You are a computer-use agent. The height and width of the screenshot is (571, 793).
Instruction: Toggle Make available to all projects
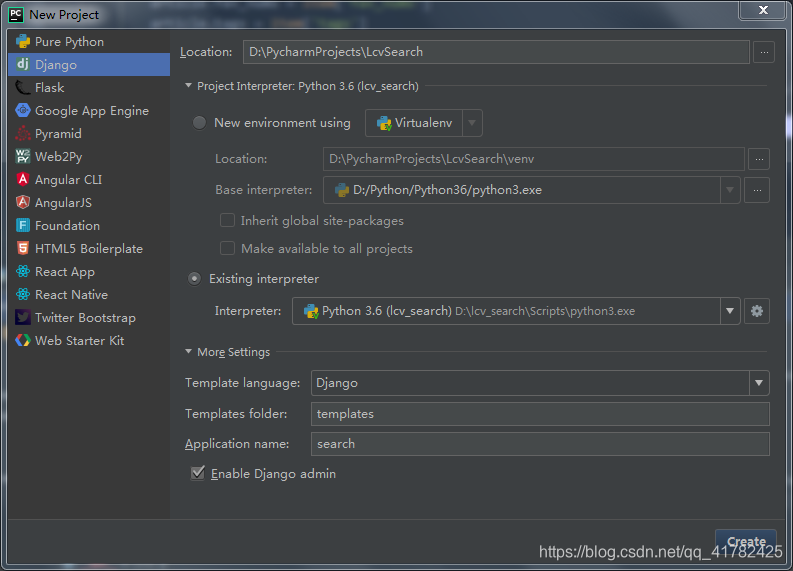click(x=227, y=248)
